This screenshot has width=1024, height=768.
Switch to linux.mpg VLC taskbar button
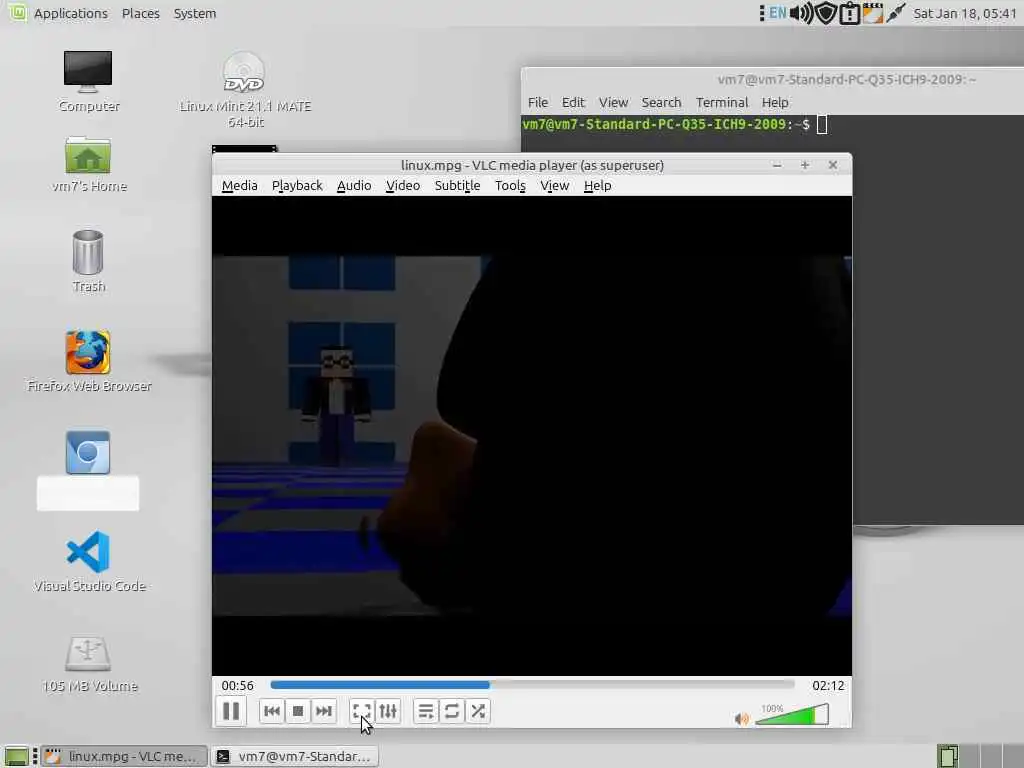point(124,756)
